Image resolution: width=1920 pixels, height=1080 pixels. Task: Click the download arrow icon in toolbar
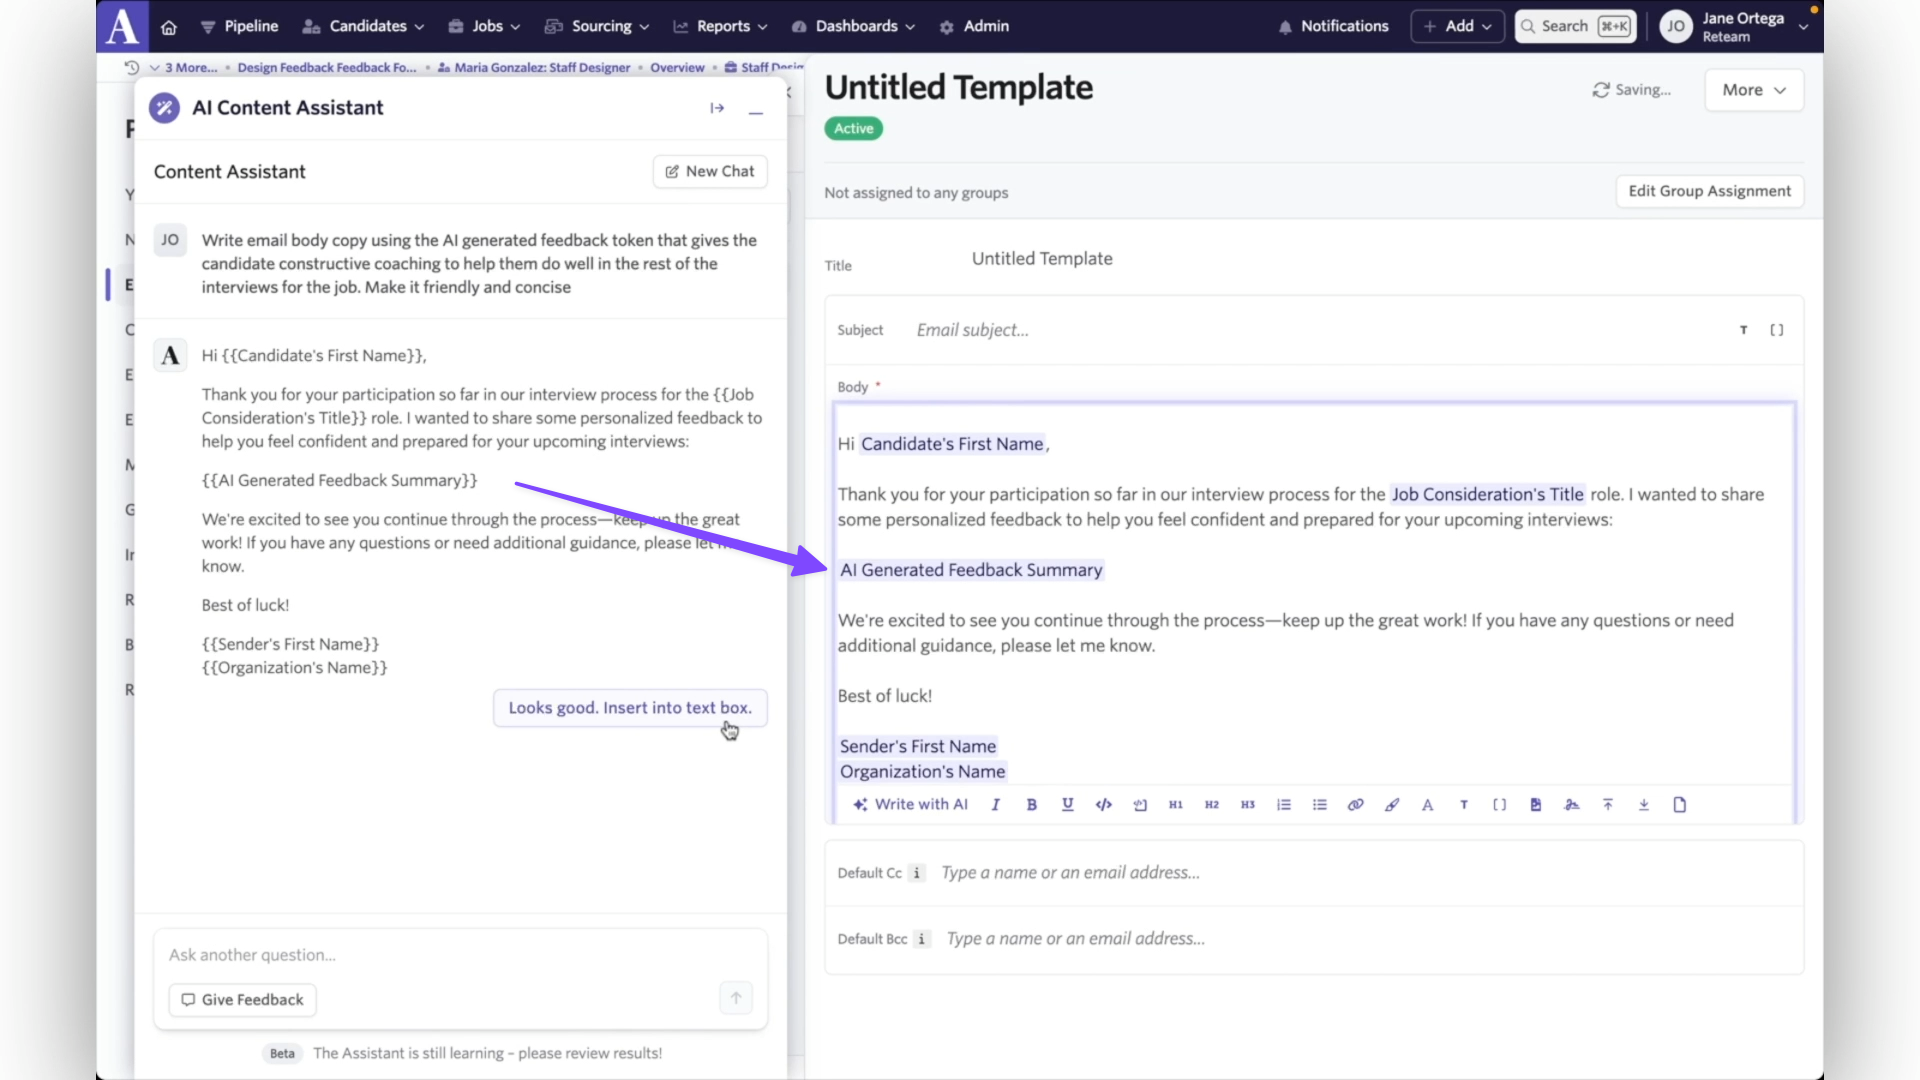(x=1644, y=804)
